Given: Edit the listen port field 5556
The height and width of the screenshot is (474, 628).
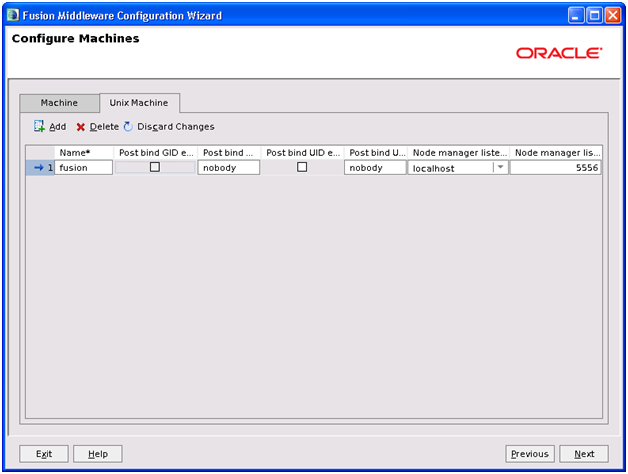Looking at the screenshot, I should click(x=556, y=167).
